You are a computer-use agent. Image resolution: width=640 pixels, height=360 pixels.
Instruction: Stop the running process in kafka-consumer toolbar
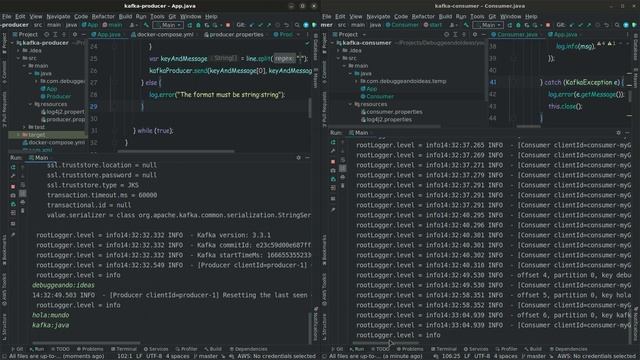(x=548, y=25)
